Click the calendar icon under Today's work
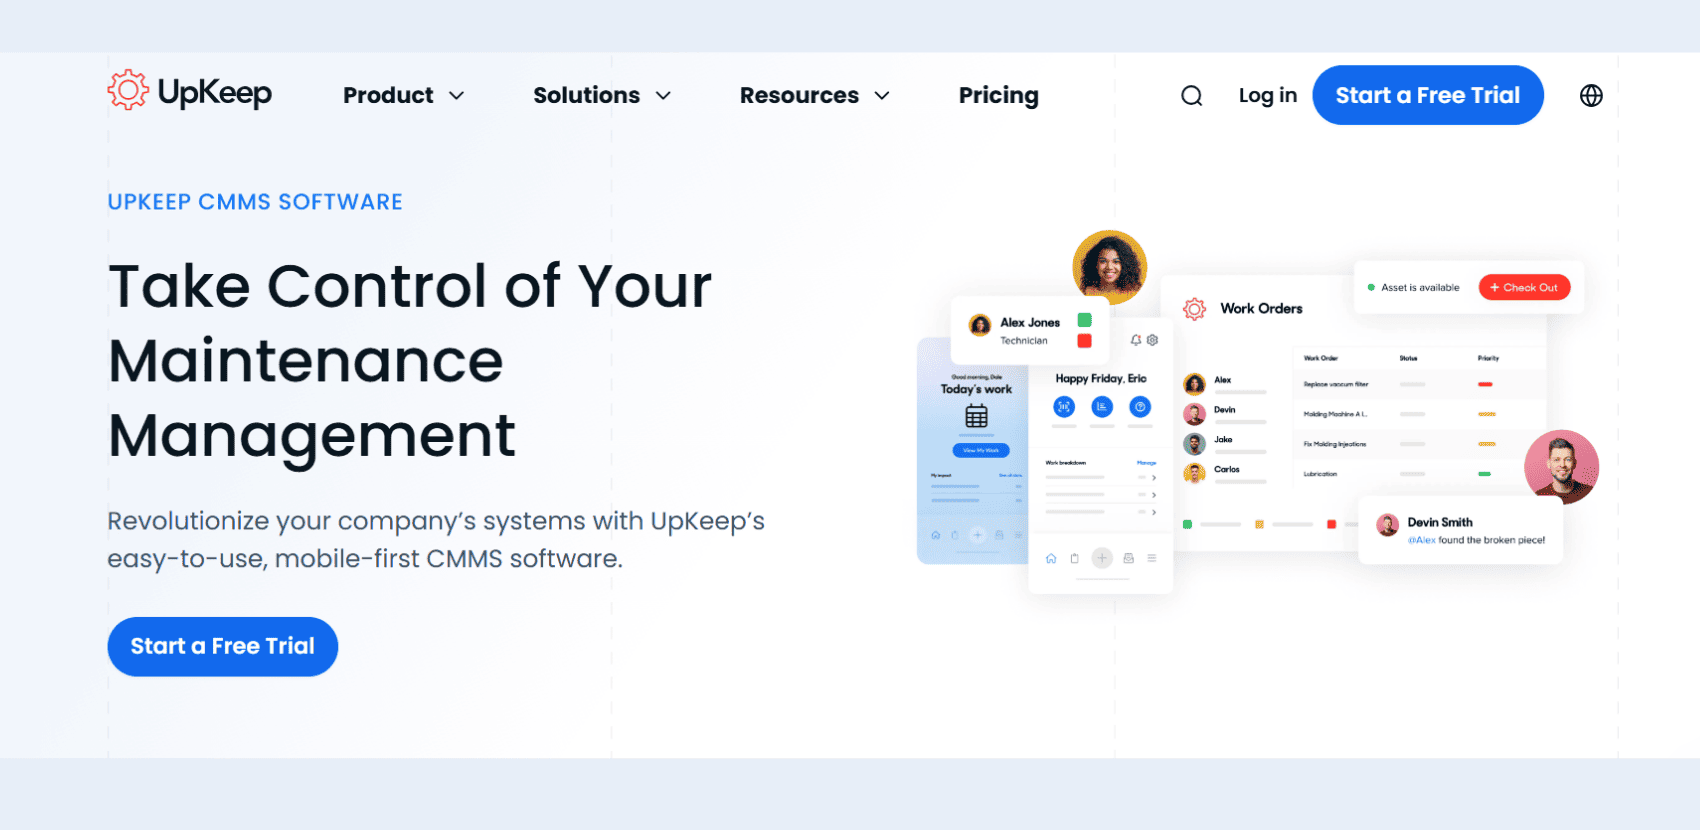Viewport: 1700px width, 830px height. coord(976,416)
